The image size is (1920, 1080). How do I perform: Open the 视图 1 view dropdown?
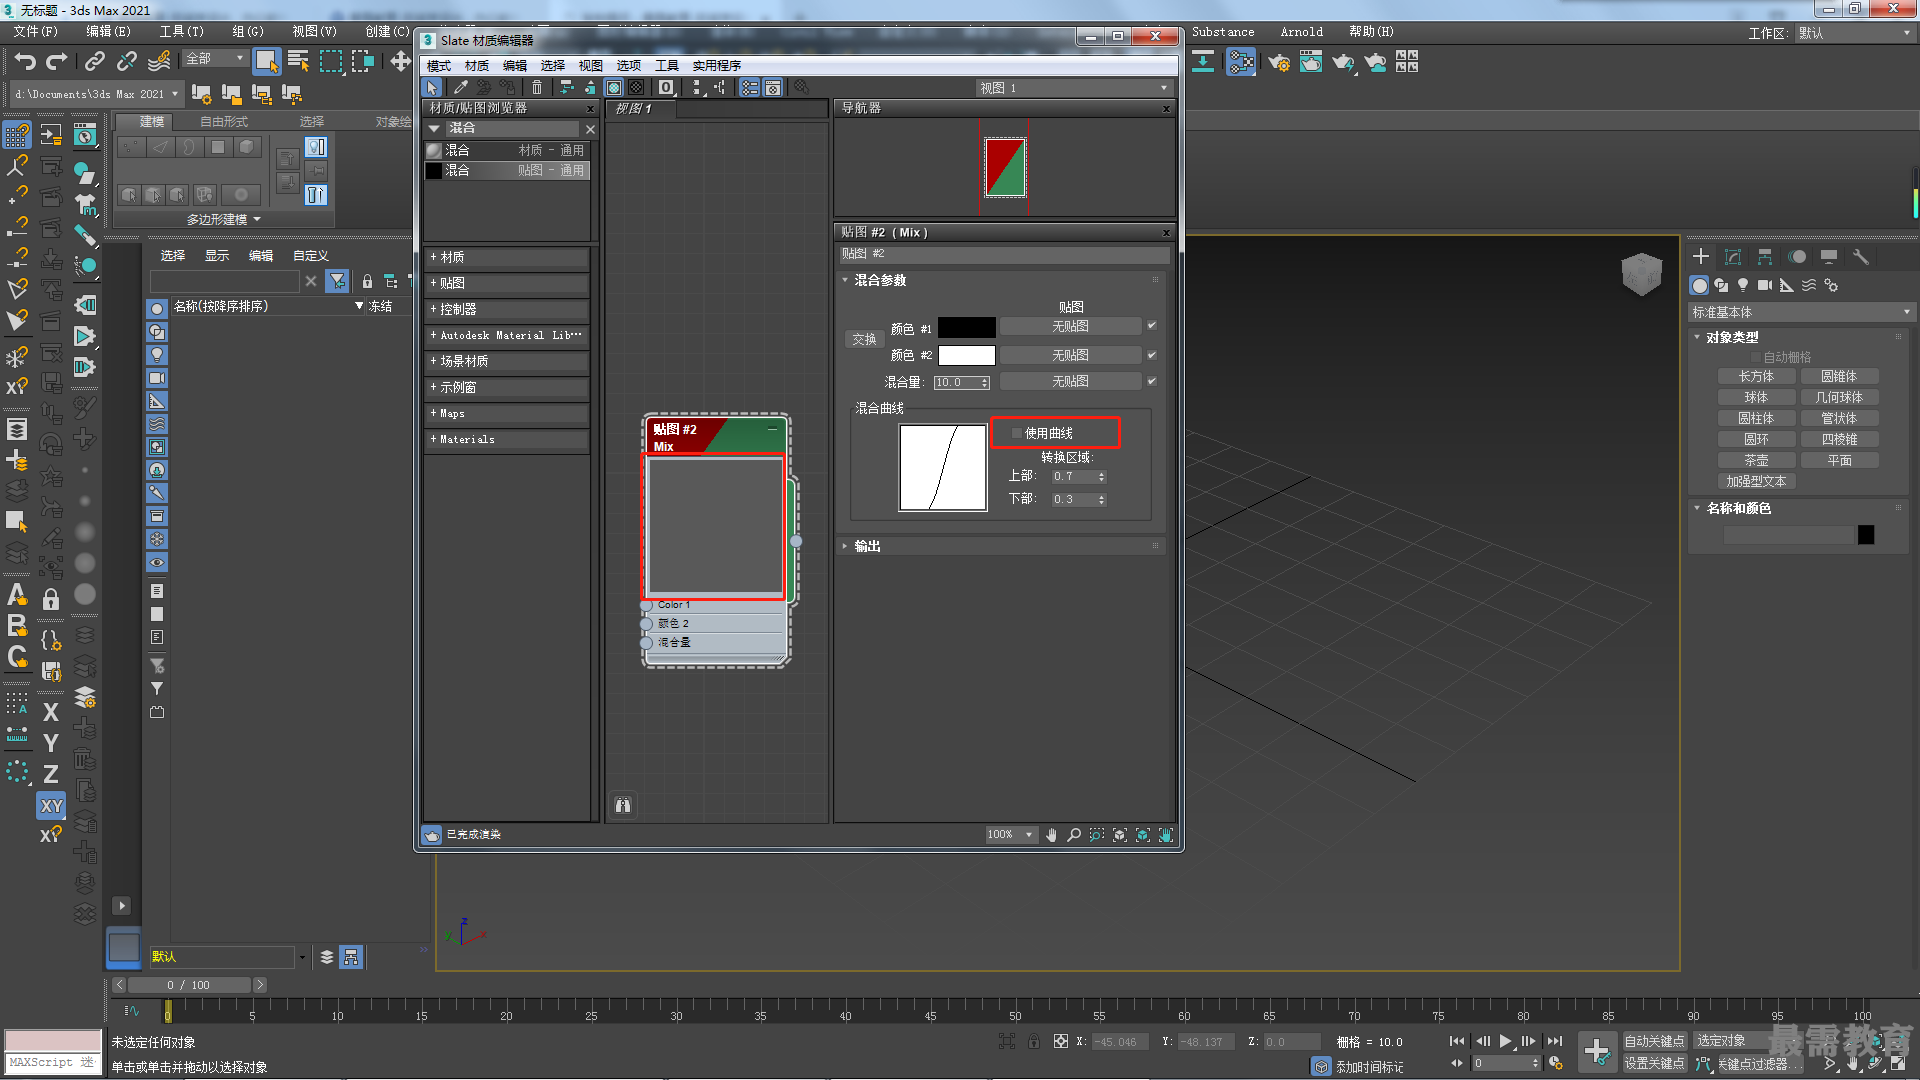click(x=1073, y=88)
